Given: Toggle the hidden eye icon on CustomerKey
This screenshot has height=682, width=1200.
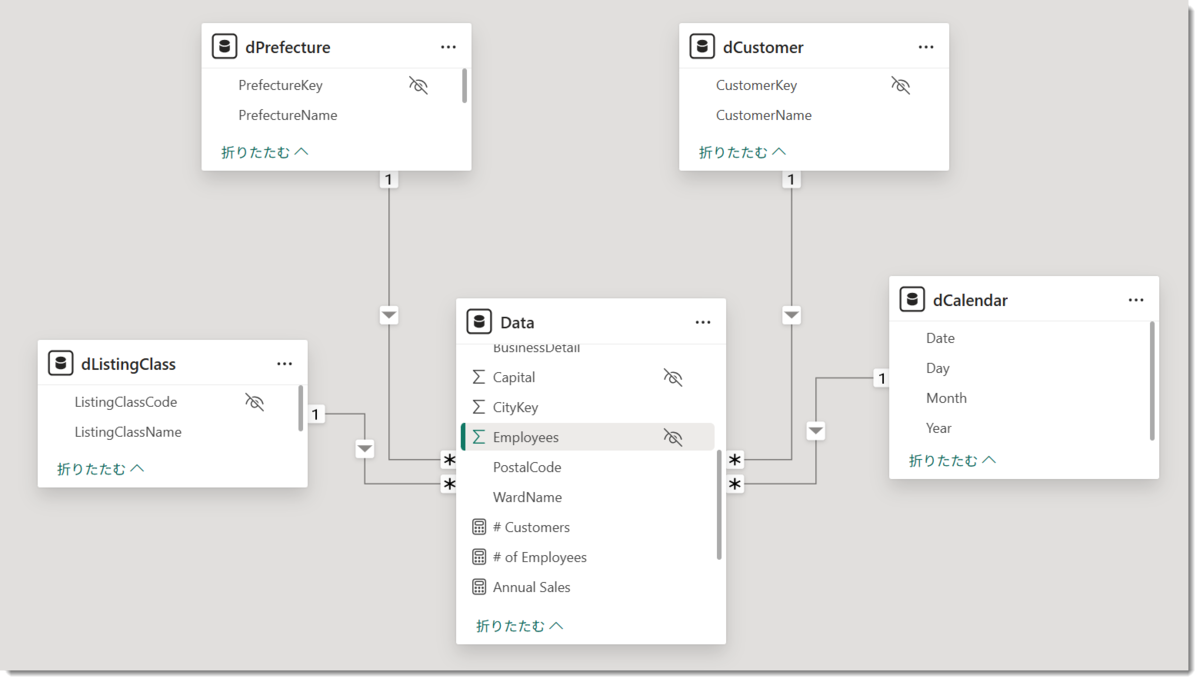Looking at the screenshot, I should coord(901,85).
